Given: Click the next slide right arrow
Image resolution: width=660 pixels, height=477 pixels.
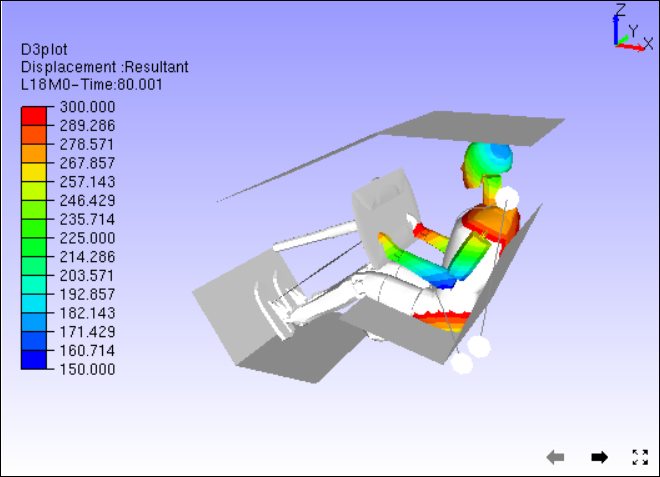Looking at the screenshot, I should 599,457.
